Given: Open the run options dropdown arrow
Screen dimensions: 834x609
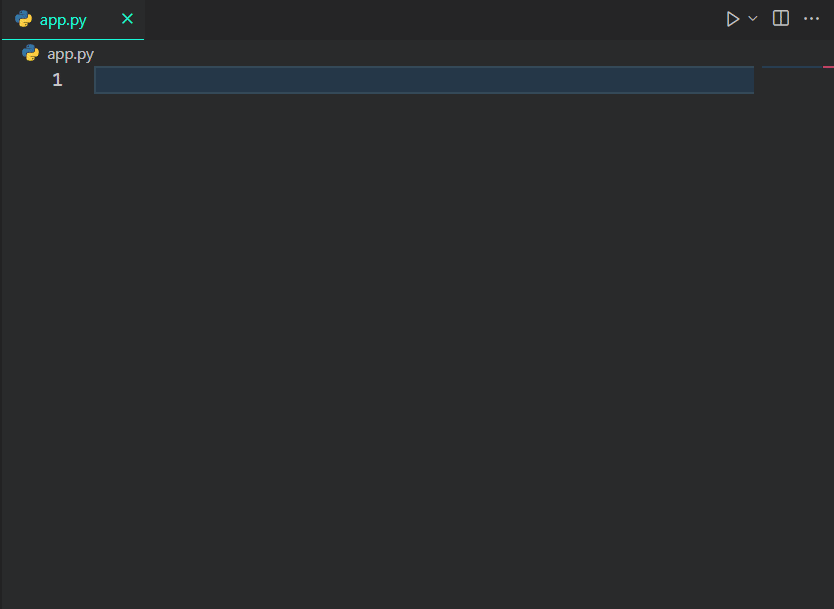Looking at the screenshot, I should tap(753, 19).
